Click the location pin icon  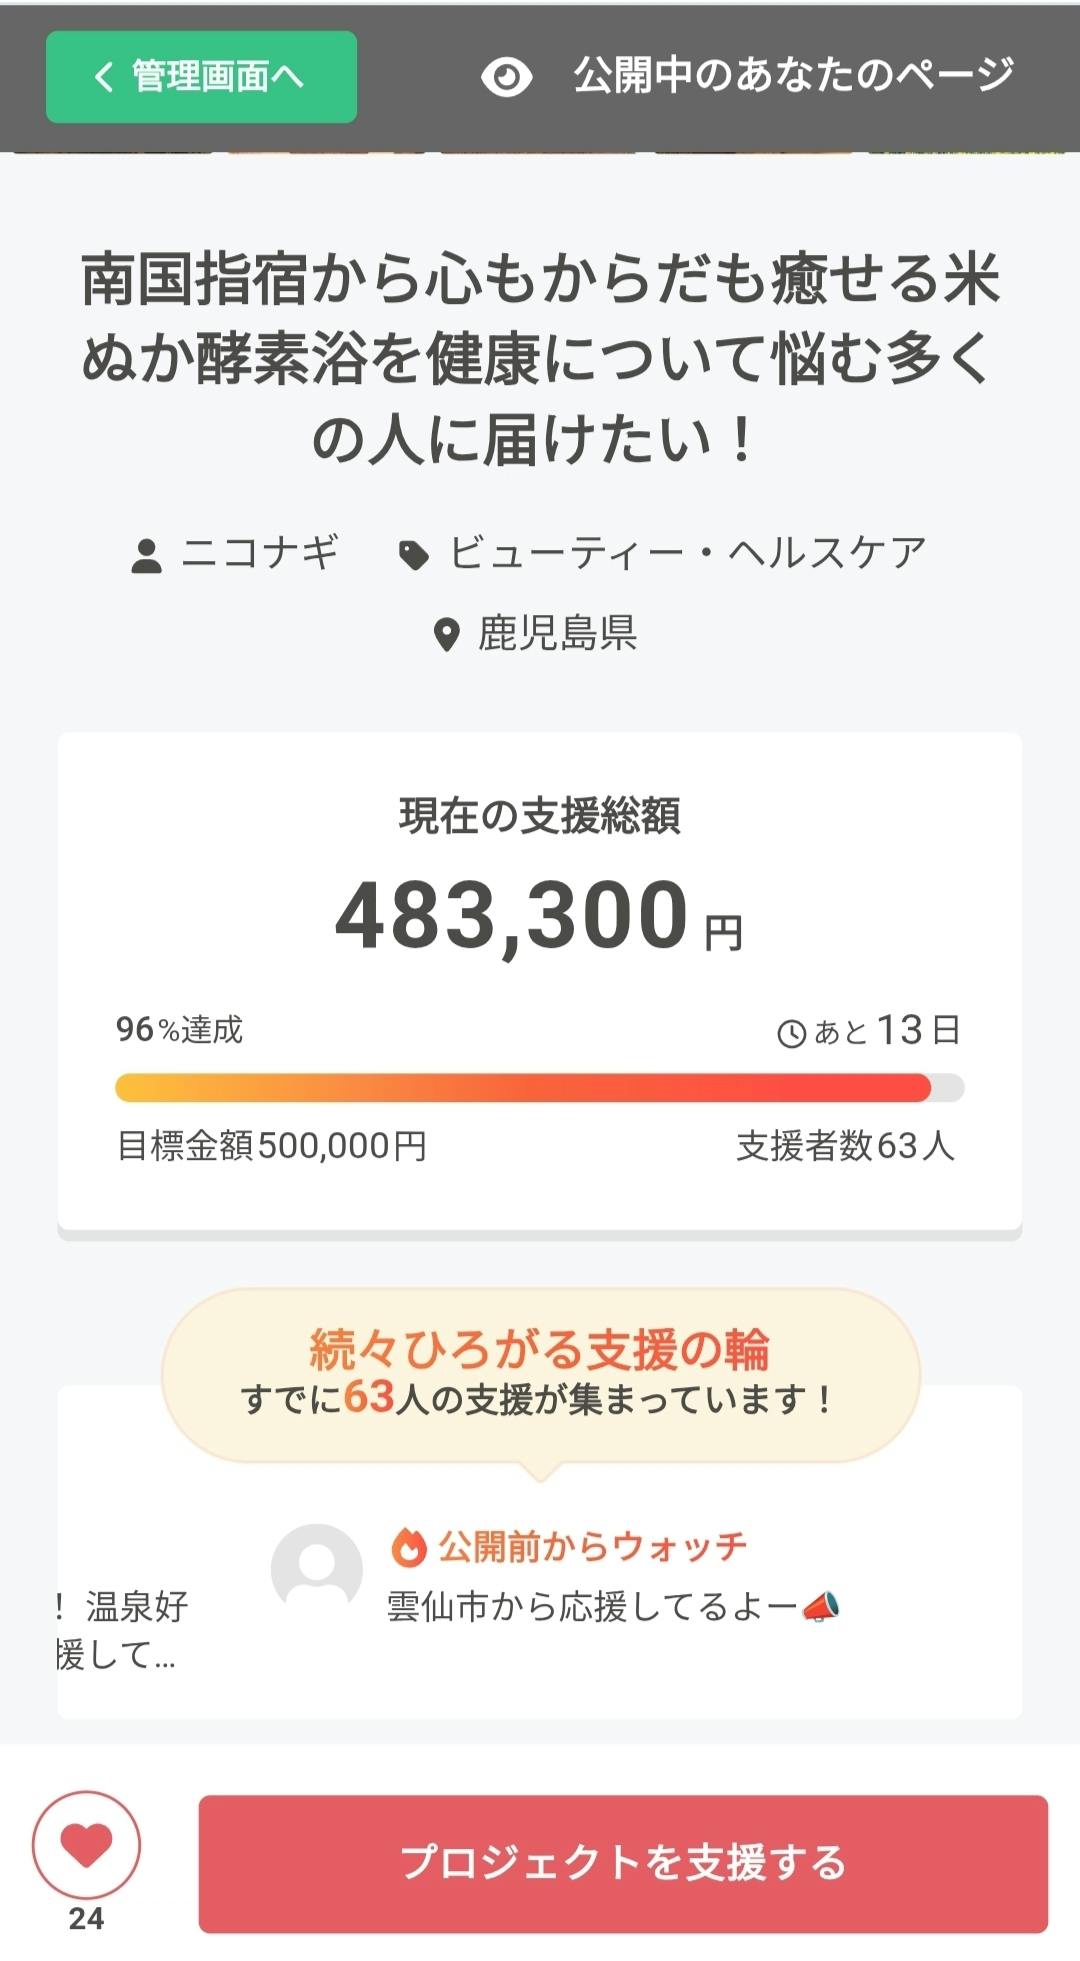446,634
